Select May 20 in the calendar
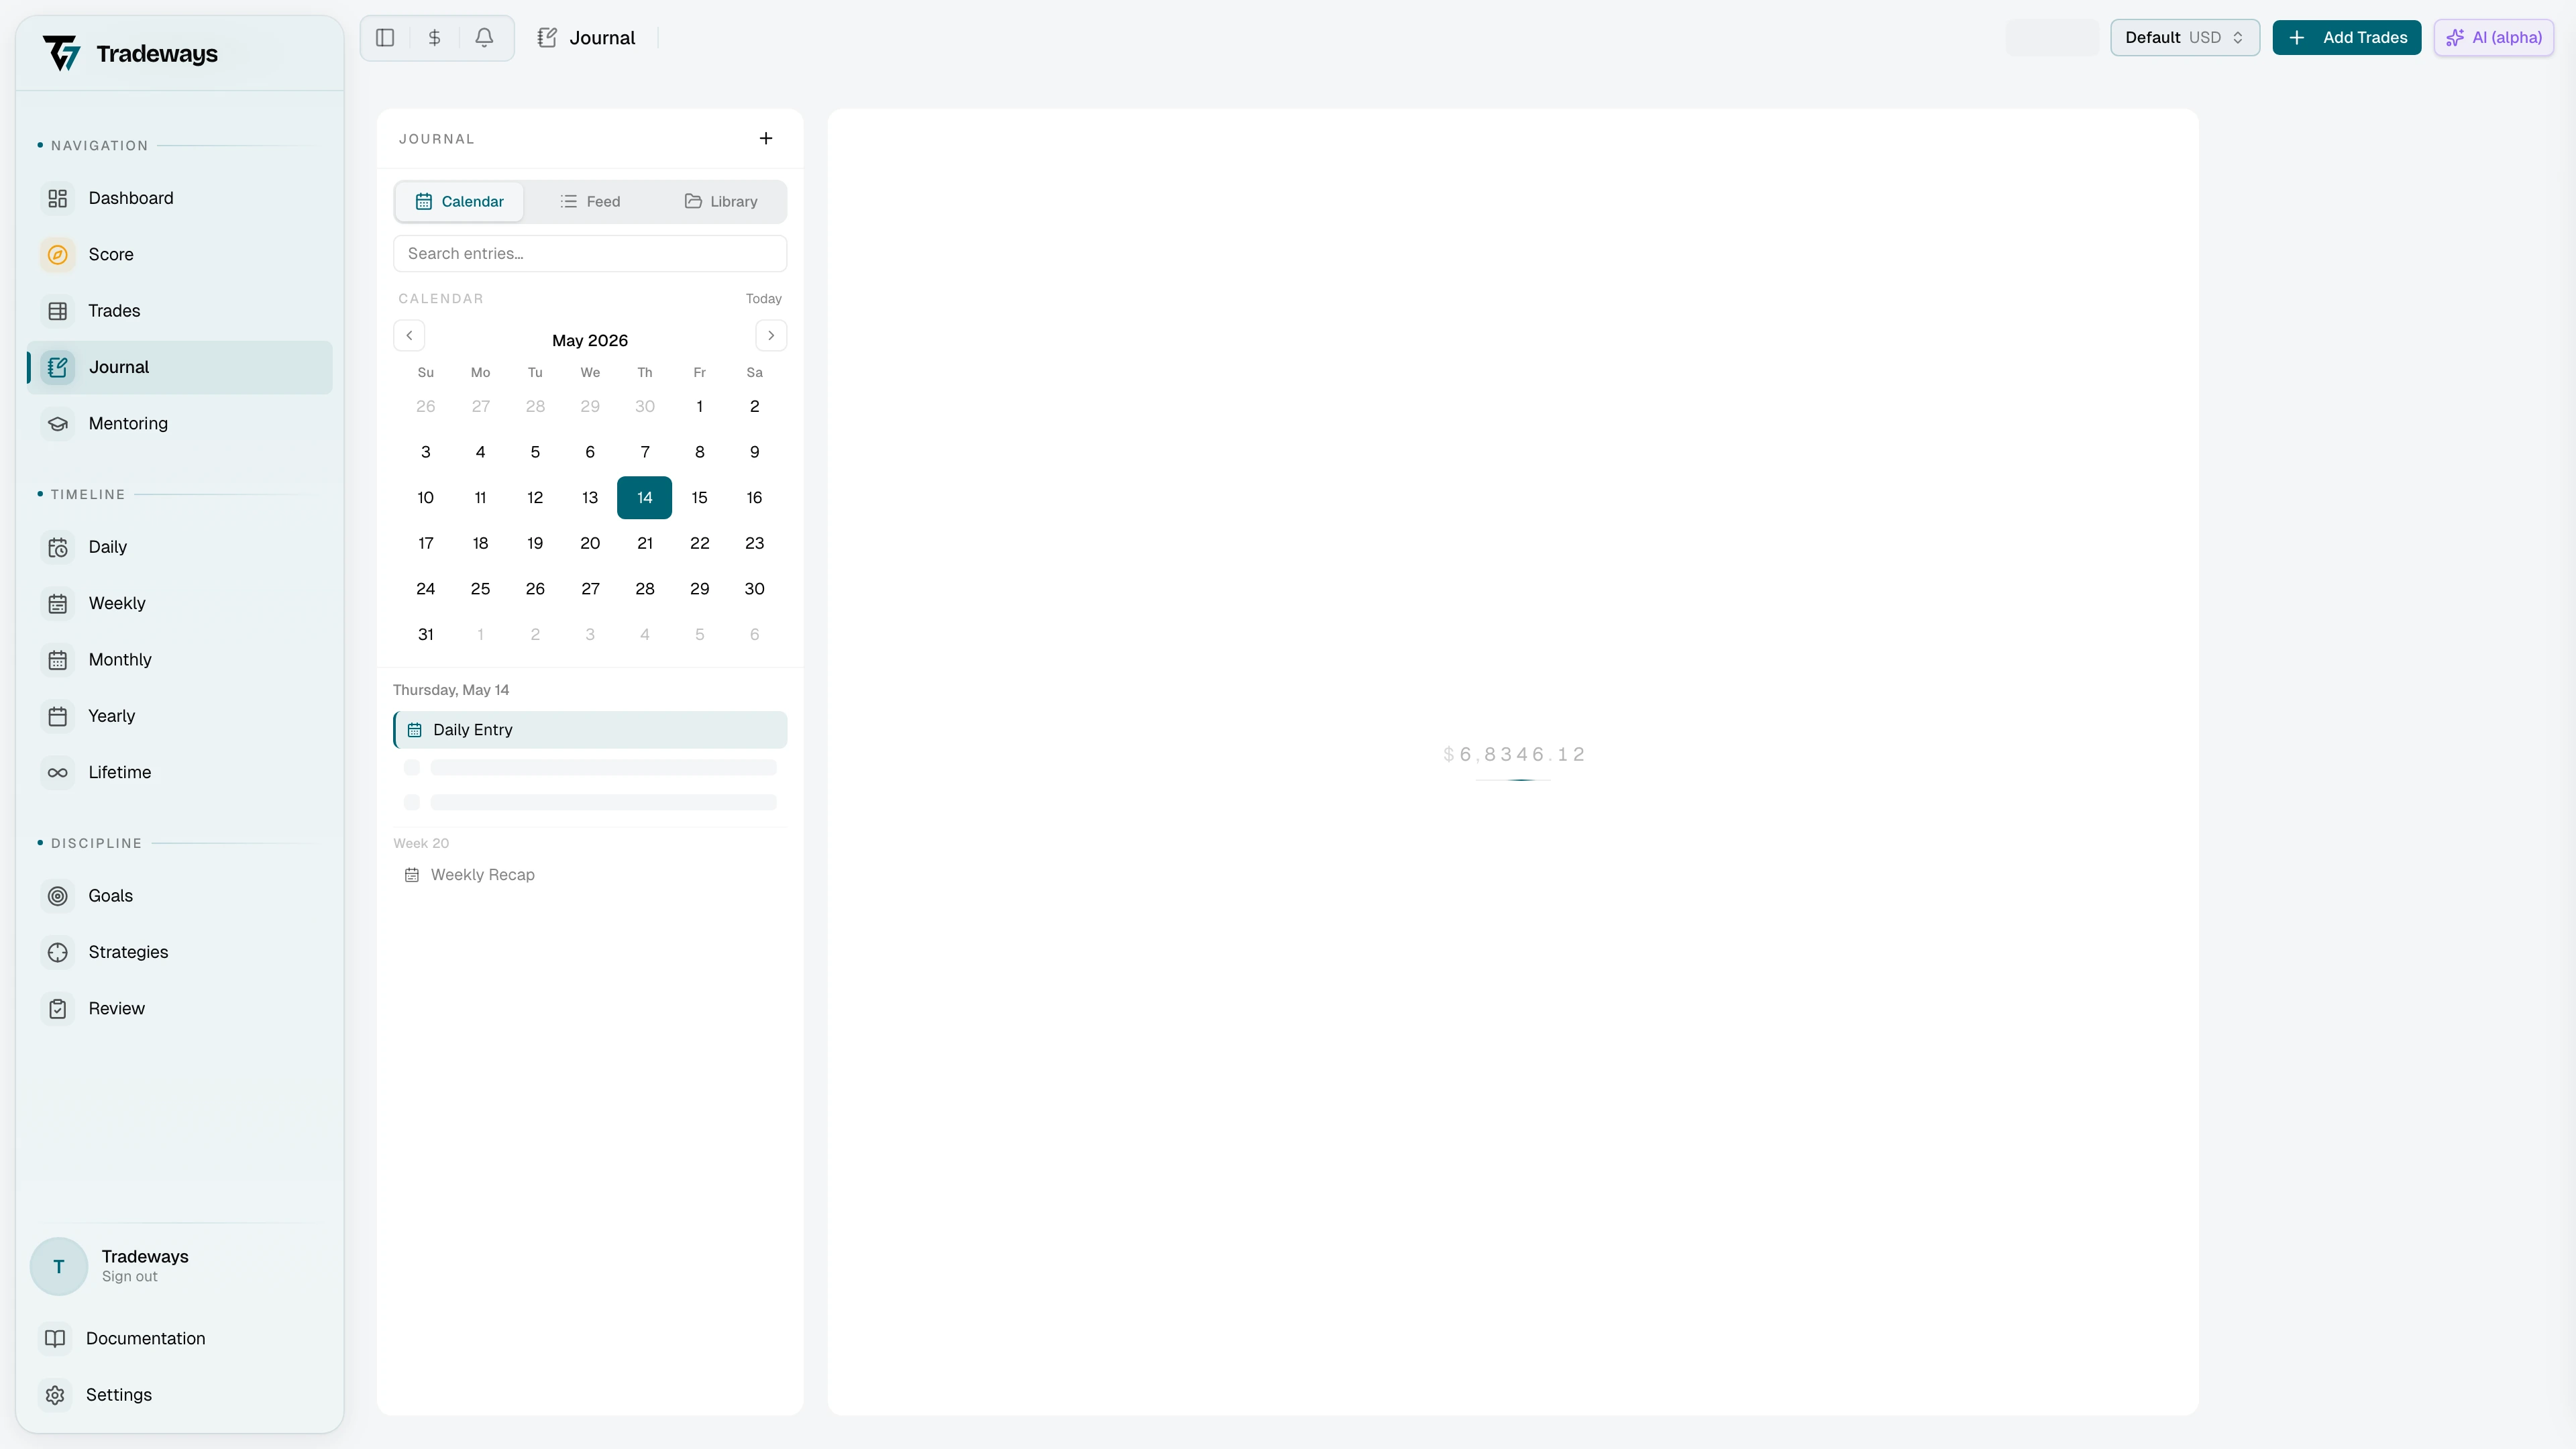 click(590, 544)
